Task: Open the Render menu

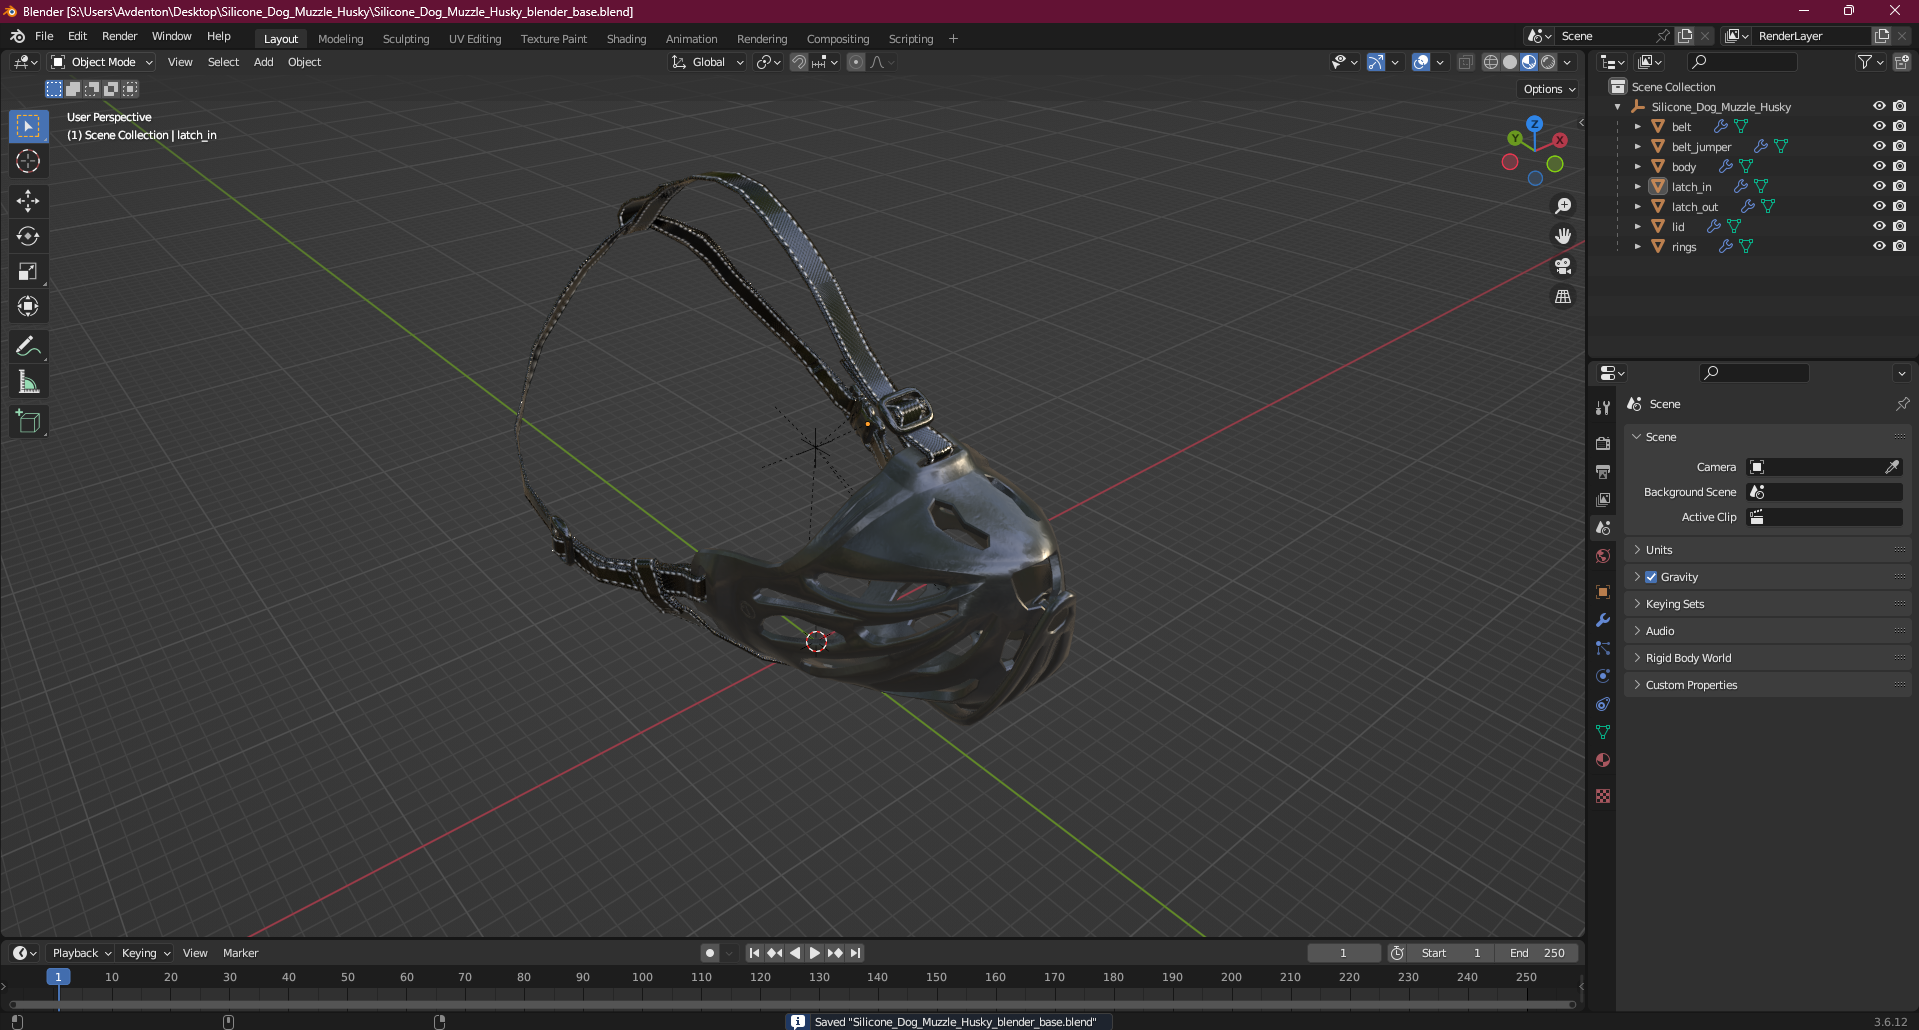Action: (x=119, y=36)
